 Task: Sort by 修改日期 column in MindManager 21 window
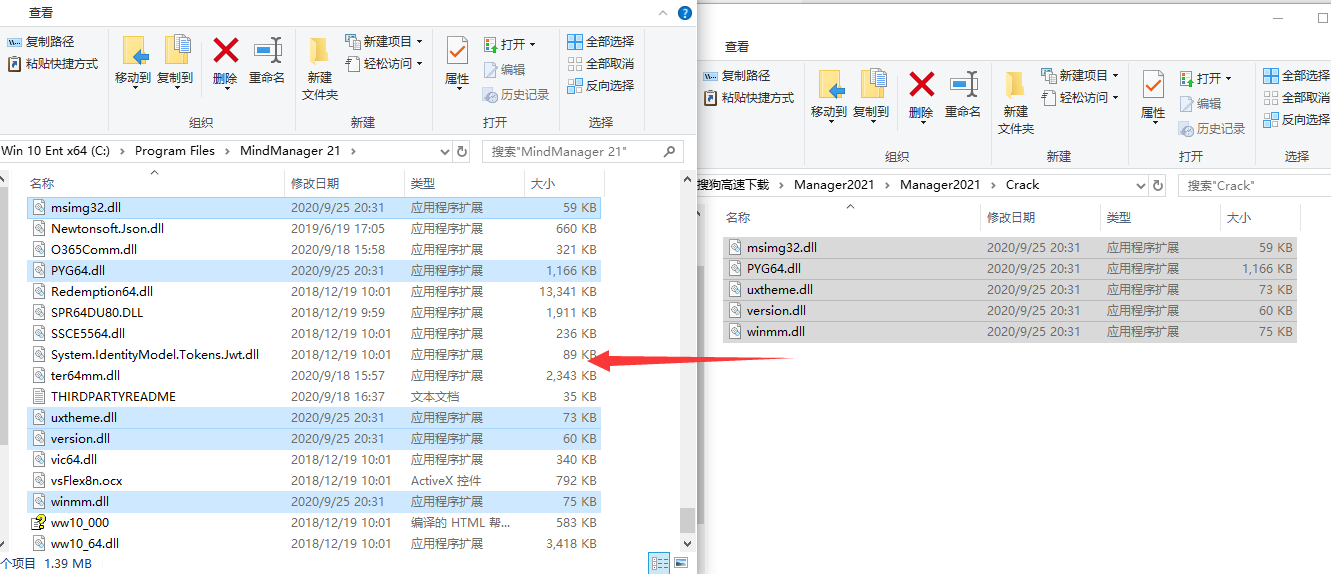344,184
